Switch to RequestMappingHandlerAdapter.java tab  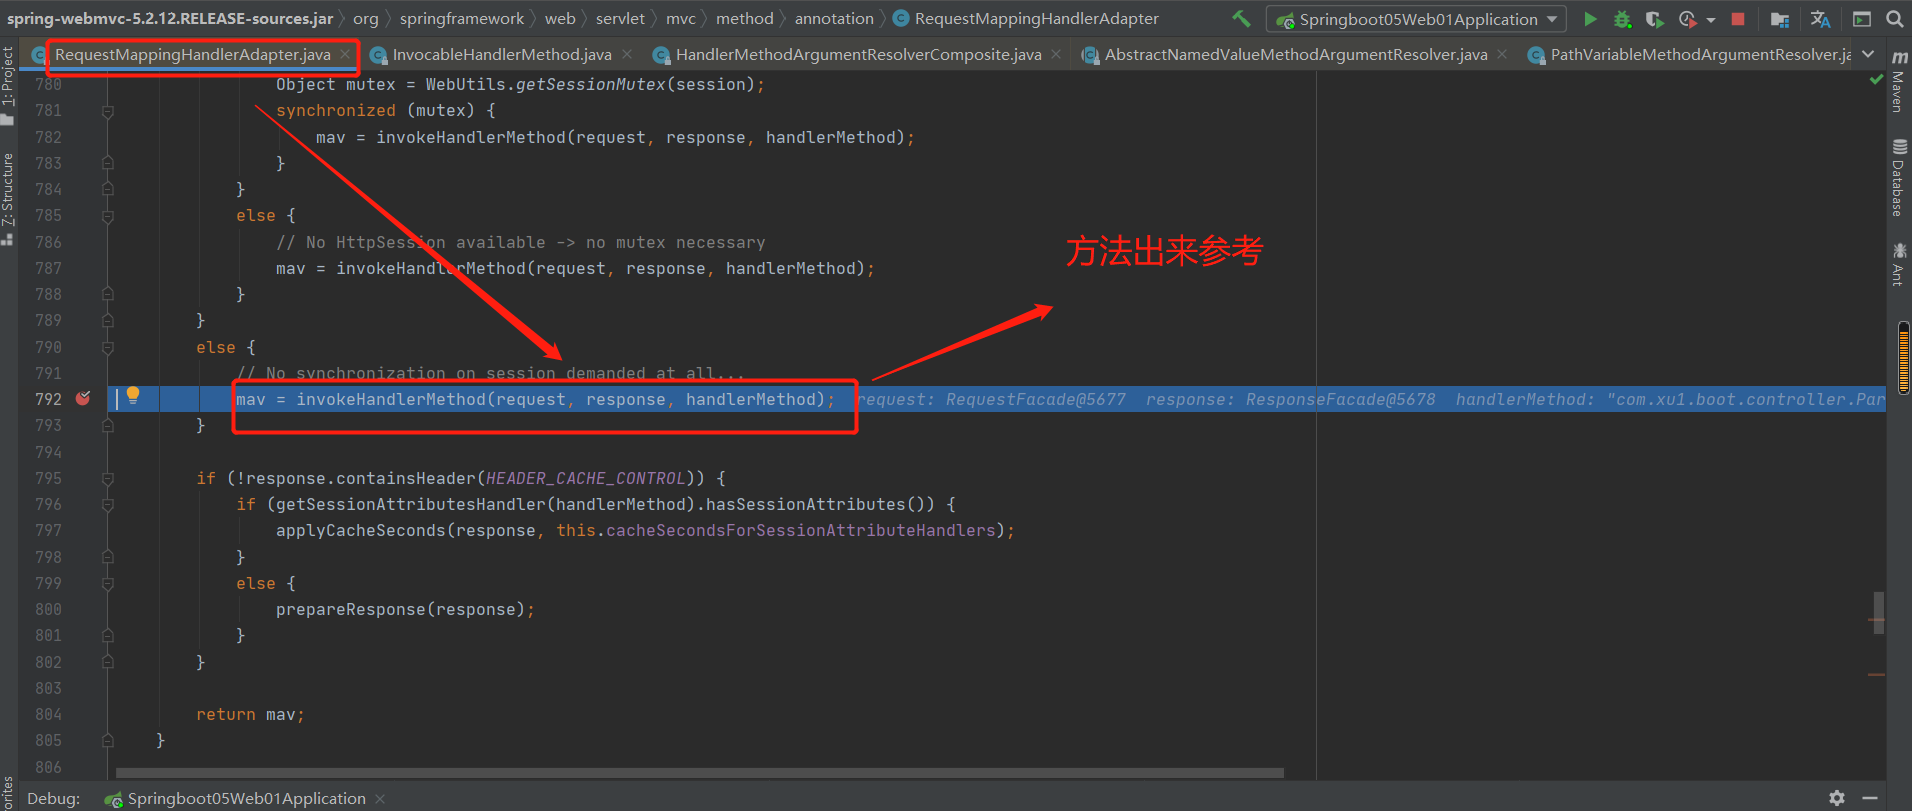point(192,55)
